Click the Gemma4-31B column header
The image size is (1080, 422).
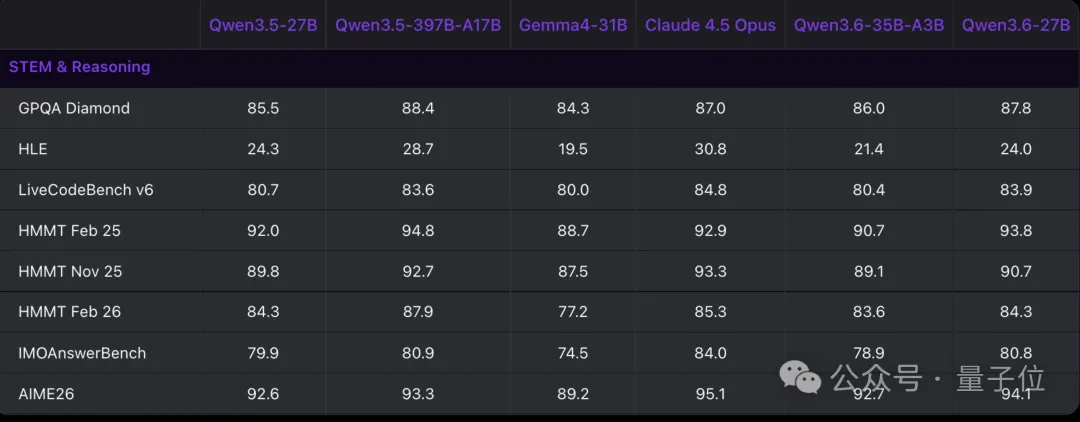(573, 25)
